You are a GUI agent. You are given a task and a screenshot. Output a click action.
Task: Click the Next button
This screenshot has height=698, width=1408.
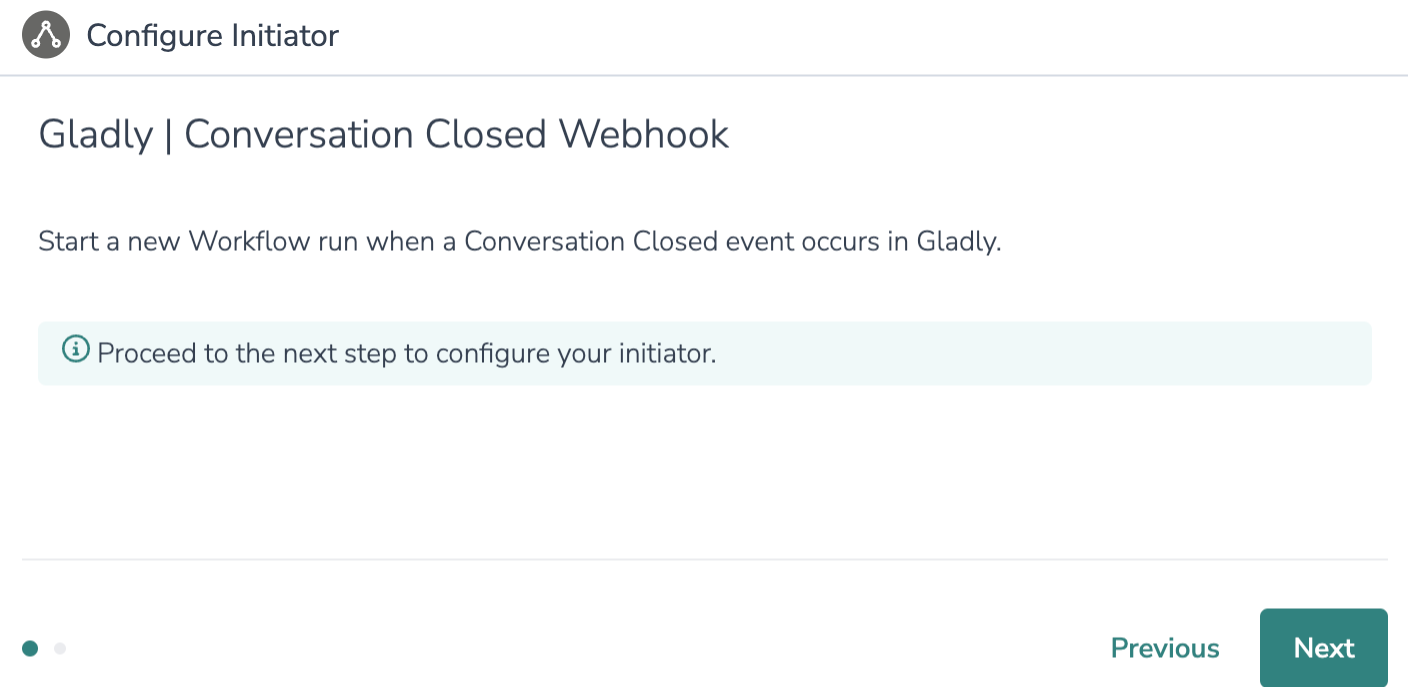(x=1323, y=648)
